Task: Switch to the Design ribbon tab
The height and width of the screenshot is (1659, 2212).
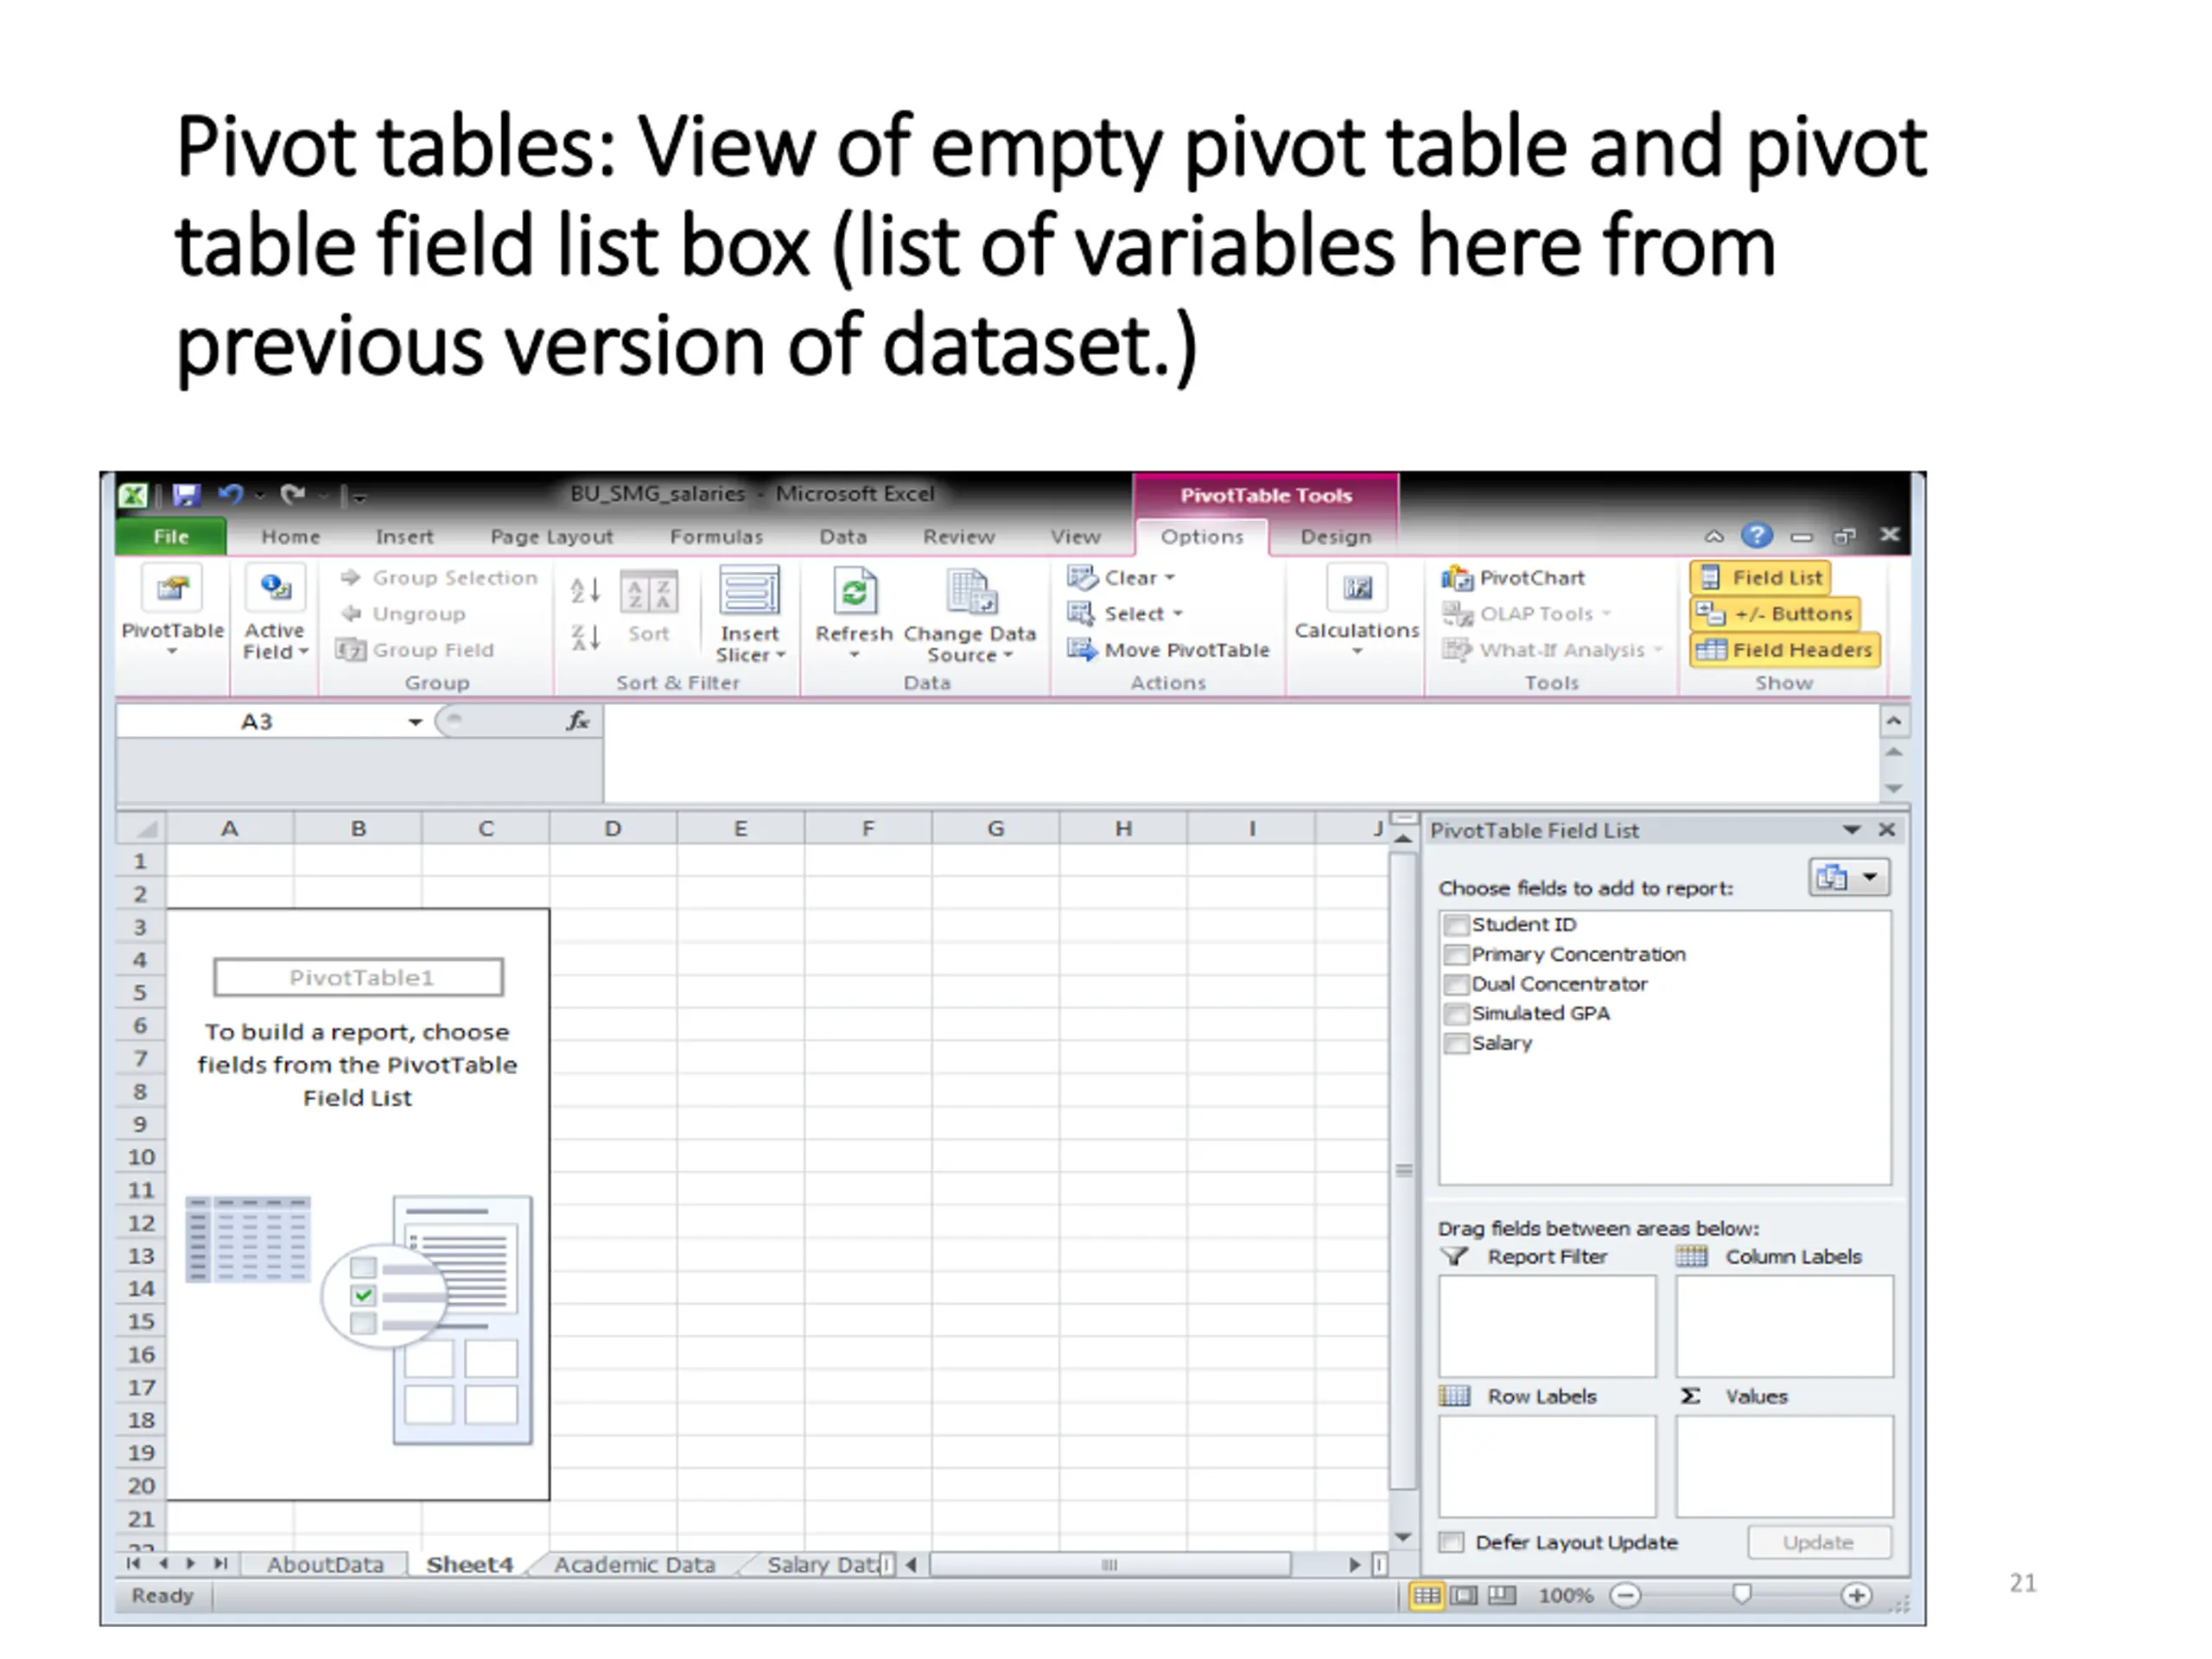Action: coord(1335,537)
